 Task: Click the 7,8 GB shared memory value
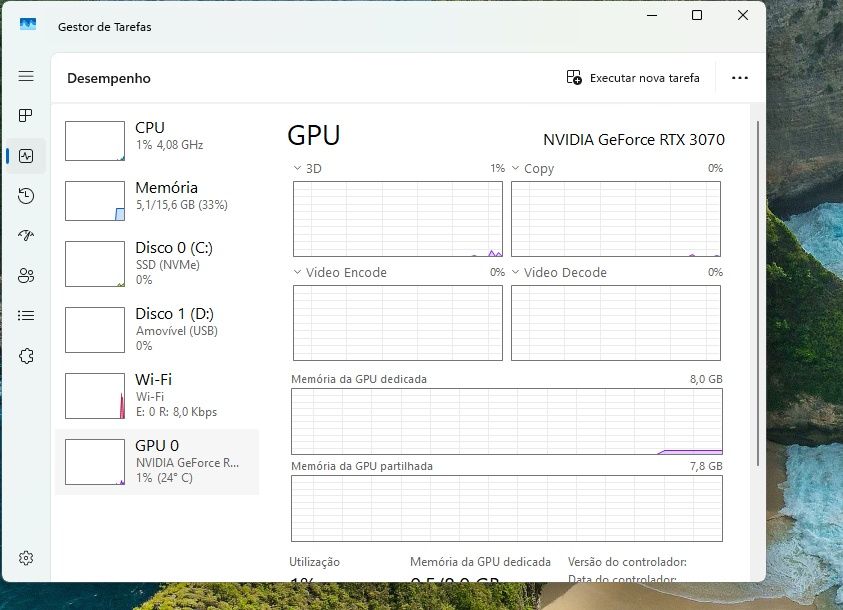tap(706, 466)
